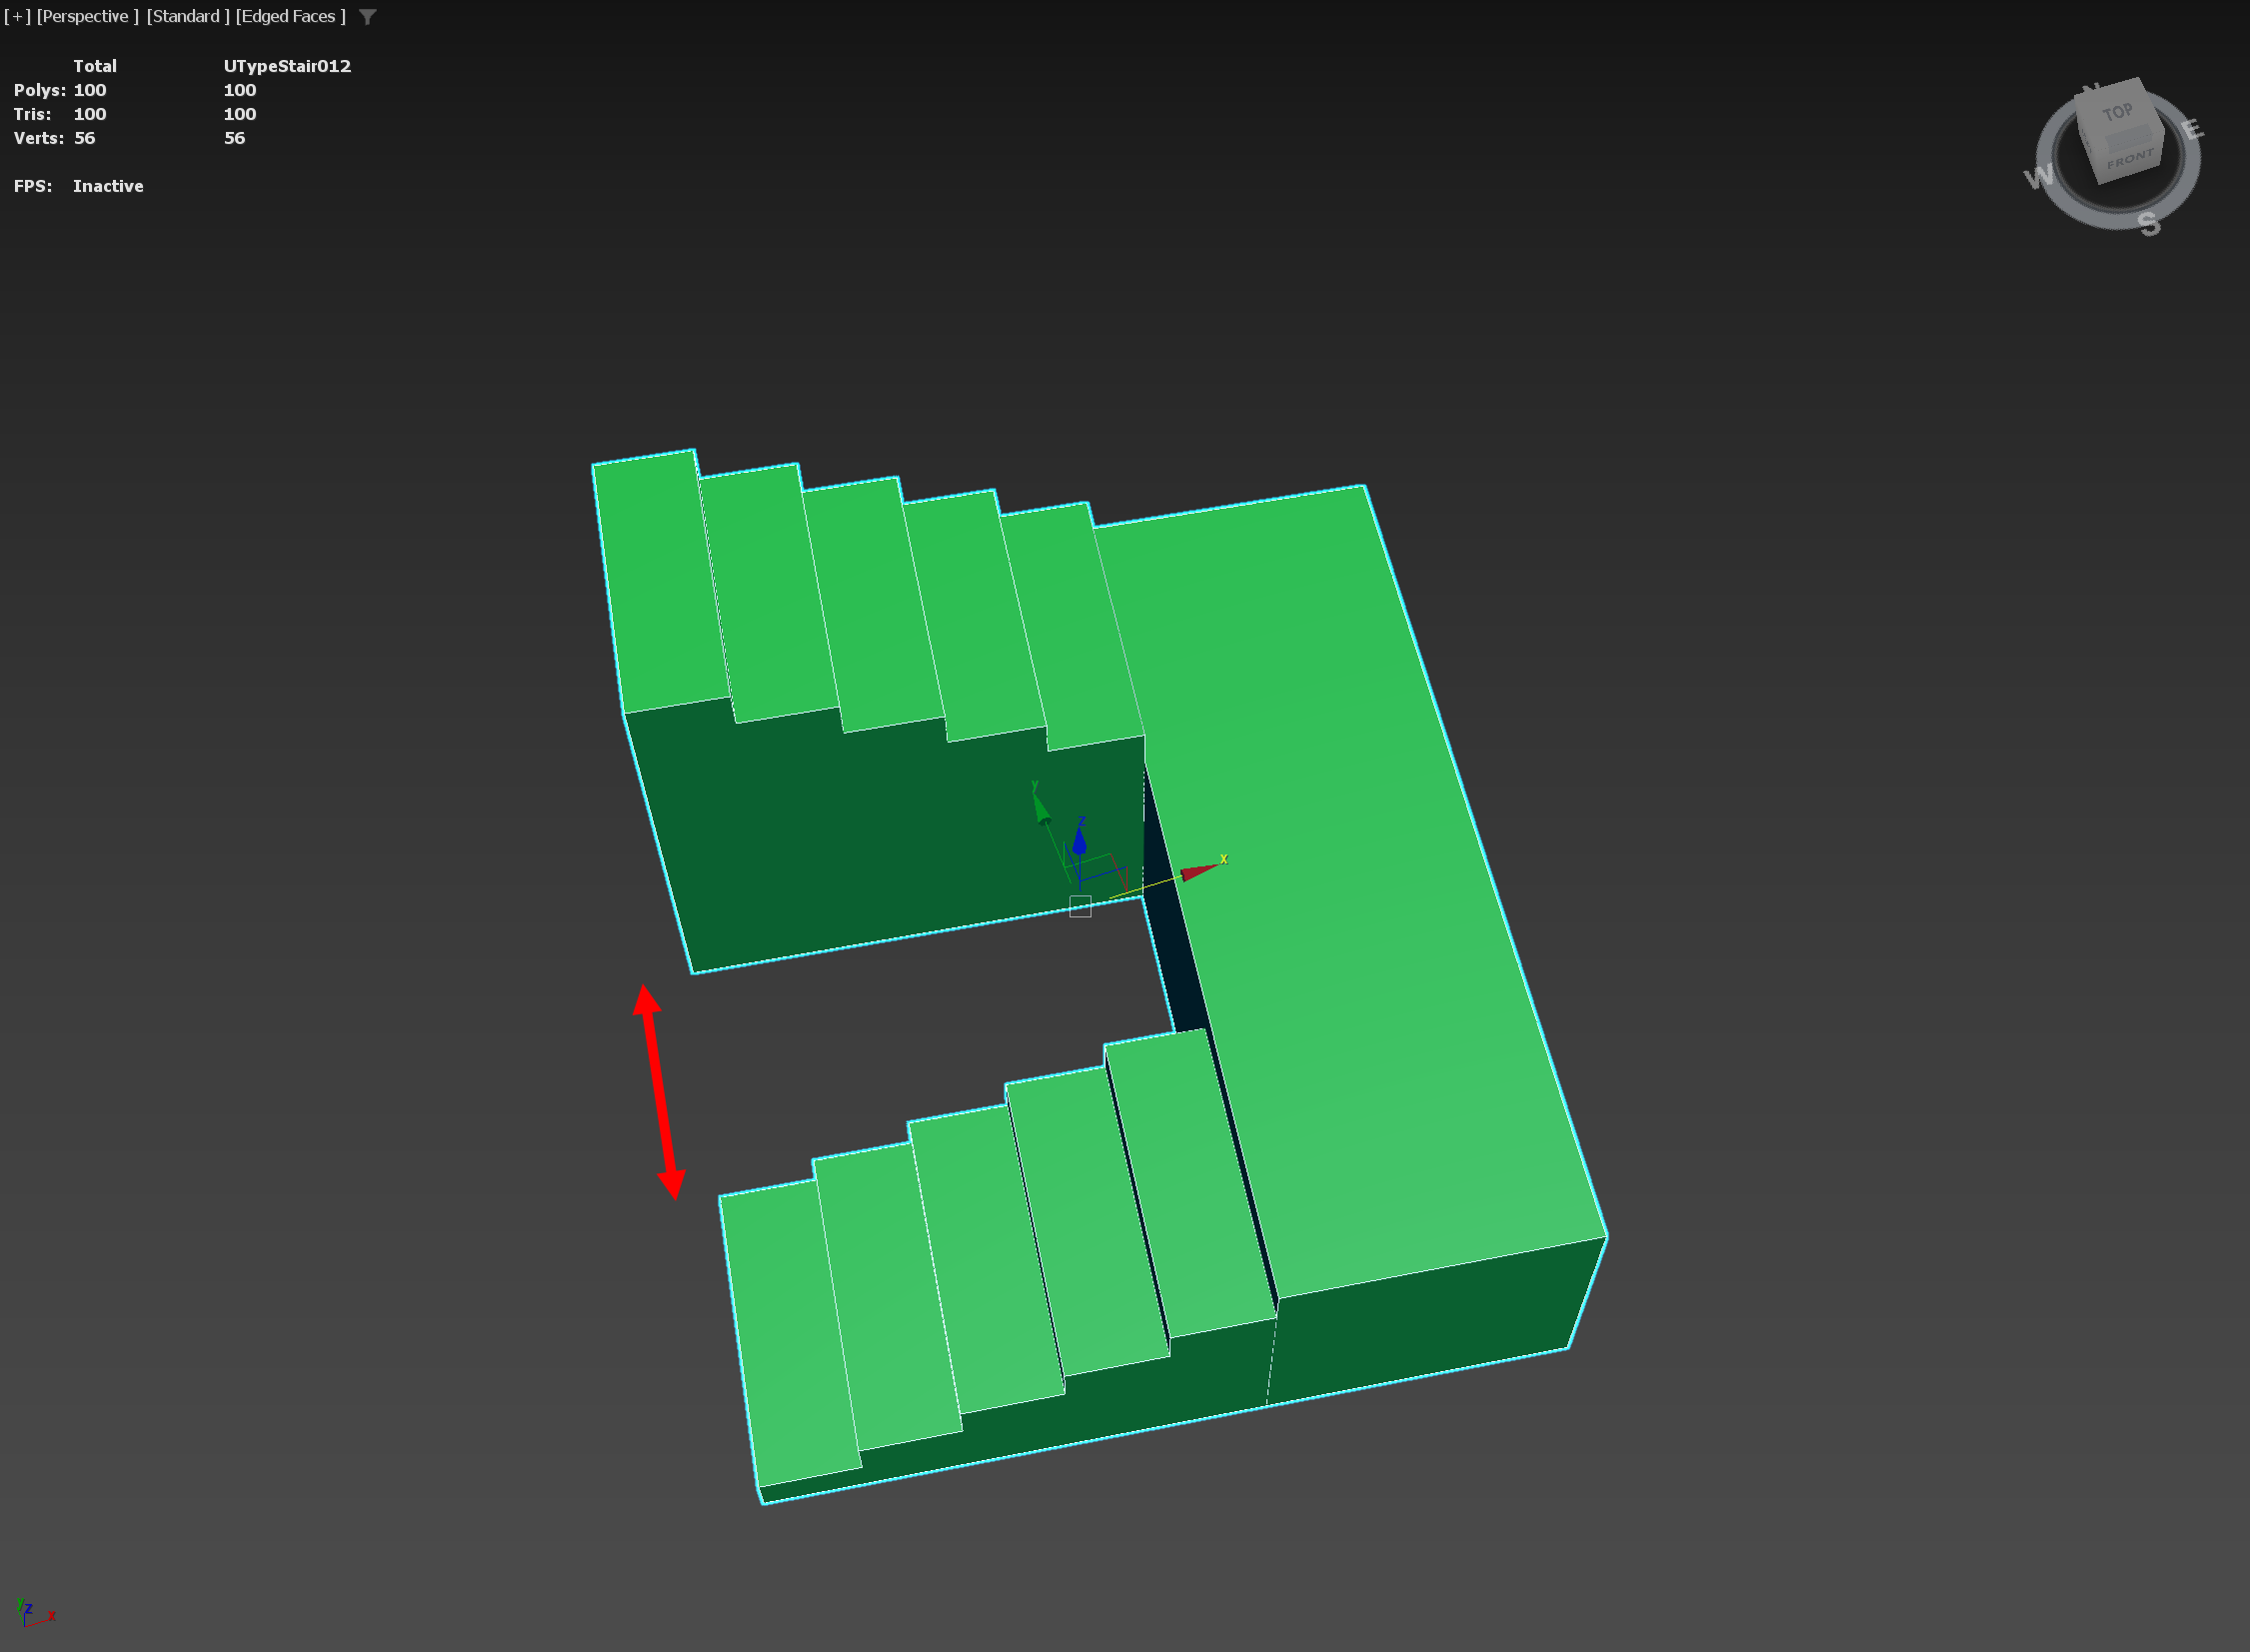Screen dimensions: 2250x1652
Task: Click the ViewCube FRONT face
Action: (x=2130, y=159)
